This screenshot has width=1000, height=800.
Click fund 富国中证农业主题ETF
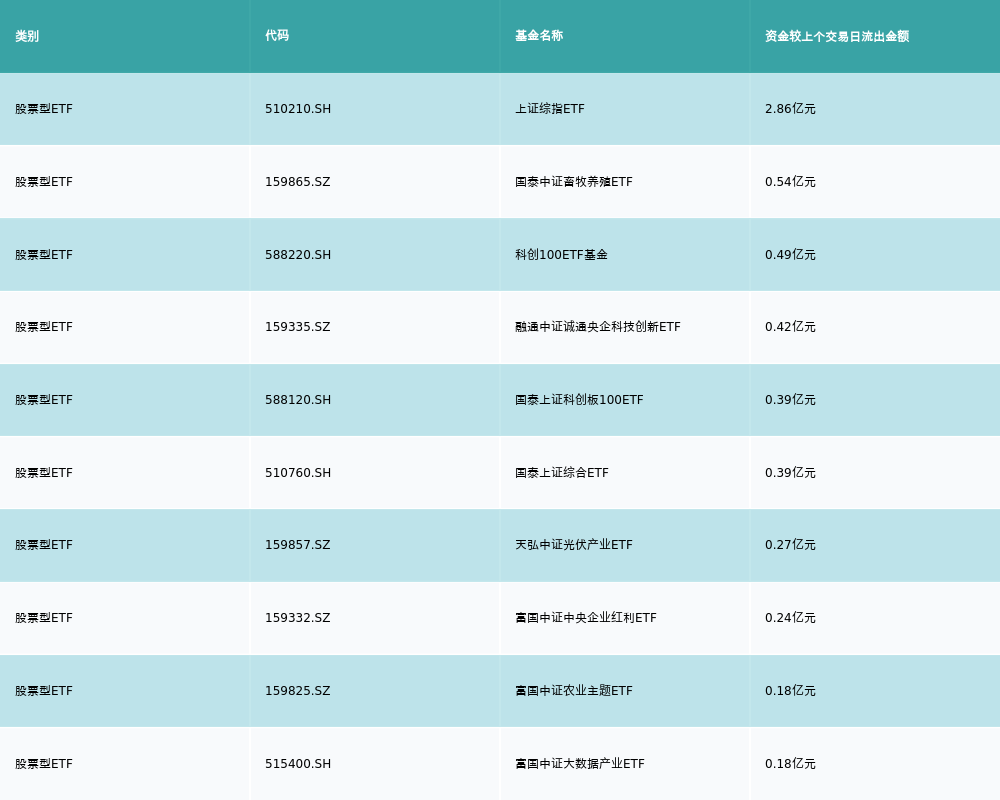pos(574,691)
